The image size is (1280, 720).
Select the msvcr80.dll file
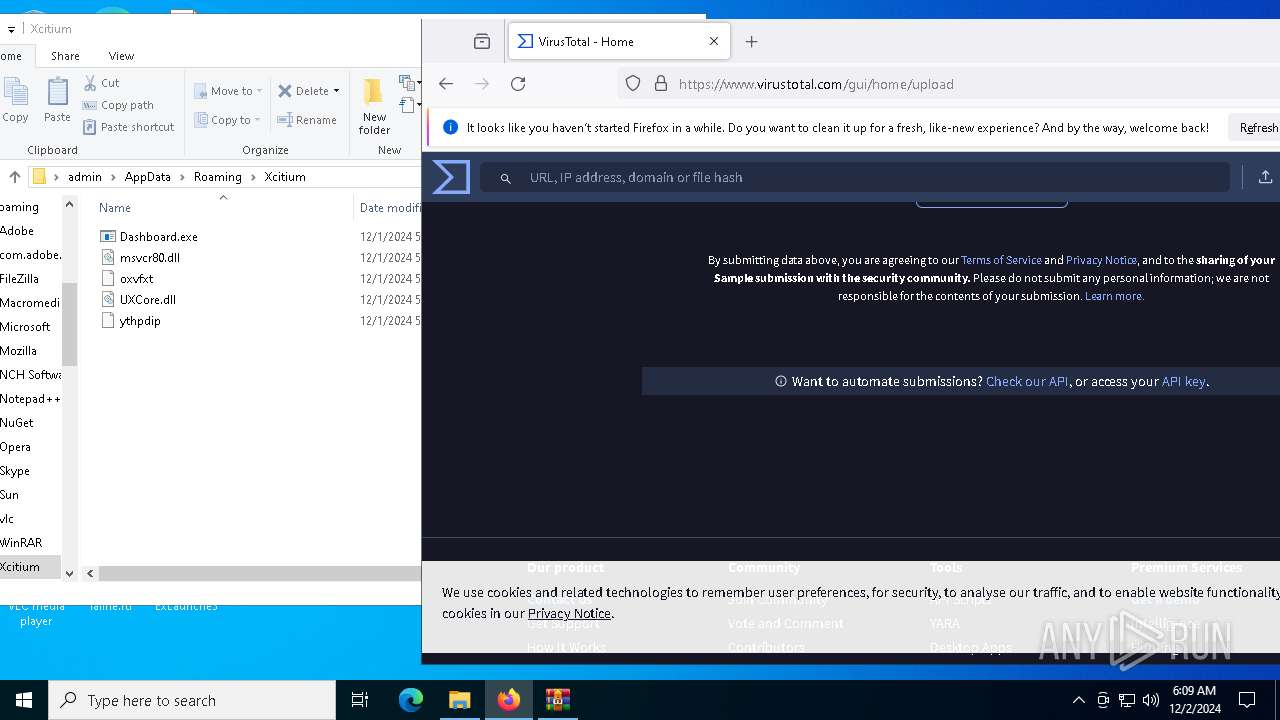(x=140, y=258)
